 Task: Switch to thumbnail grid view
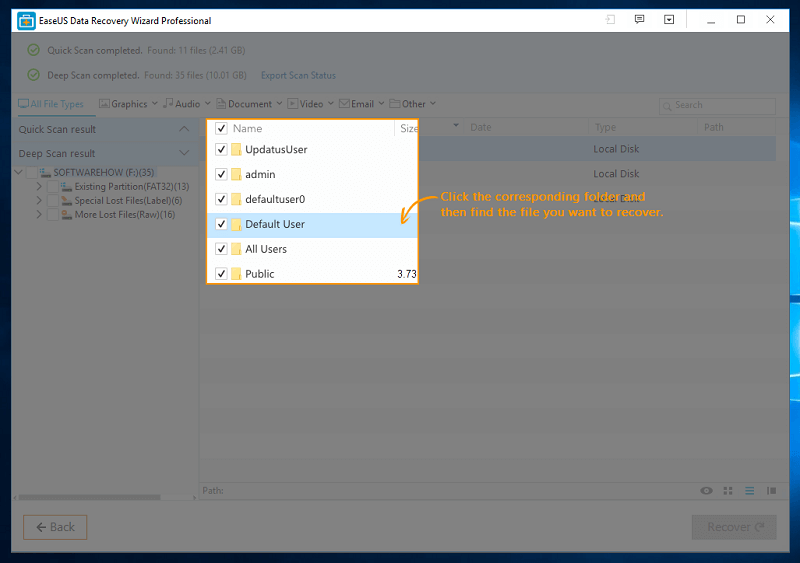coord(728,491)
